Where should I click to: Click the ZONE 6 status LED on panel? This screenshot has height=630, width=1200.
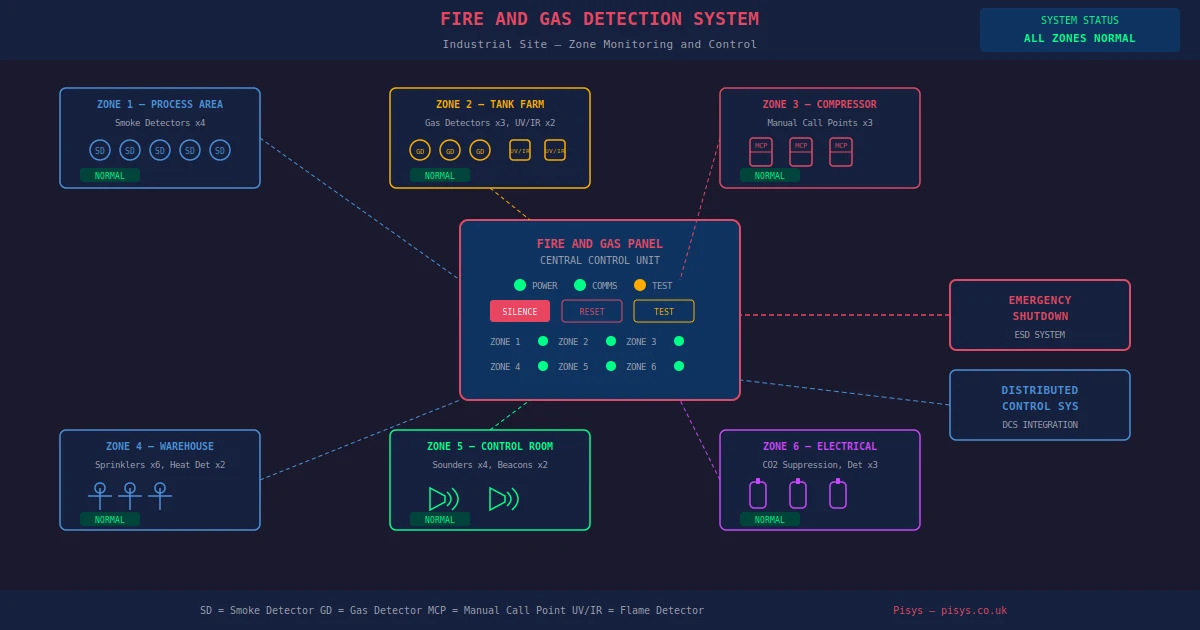[679, 366]
